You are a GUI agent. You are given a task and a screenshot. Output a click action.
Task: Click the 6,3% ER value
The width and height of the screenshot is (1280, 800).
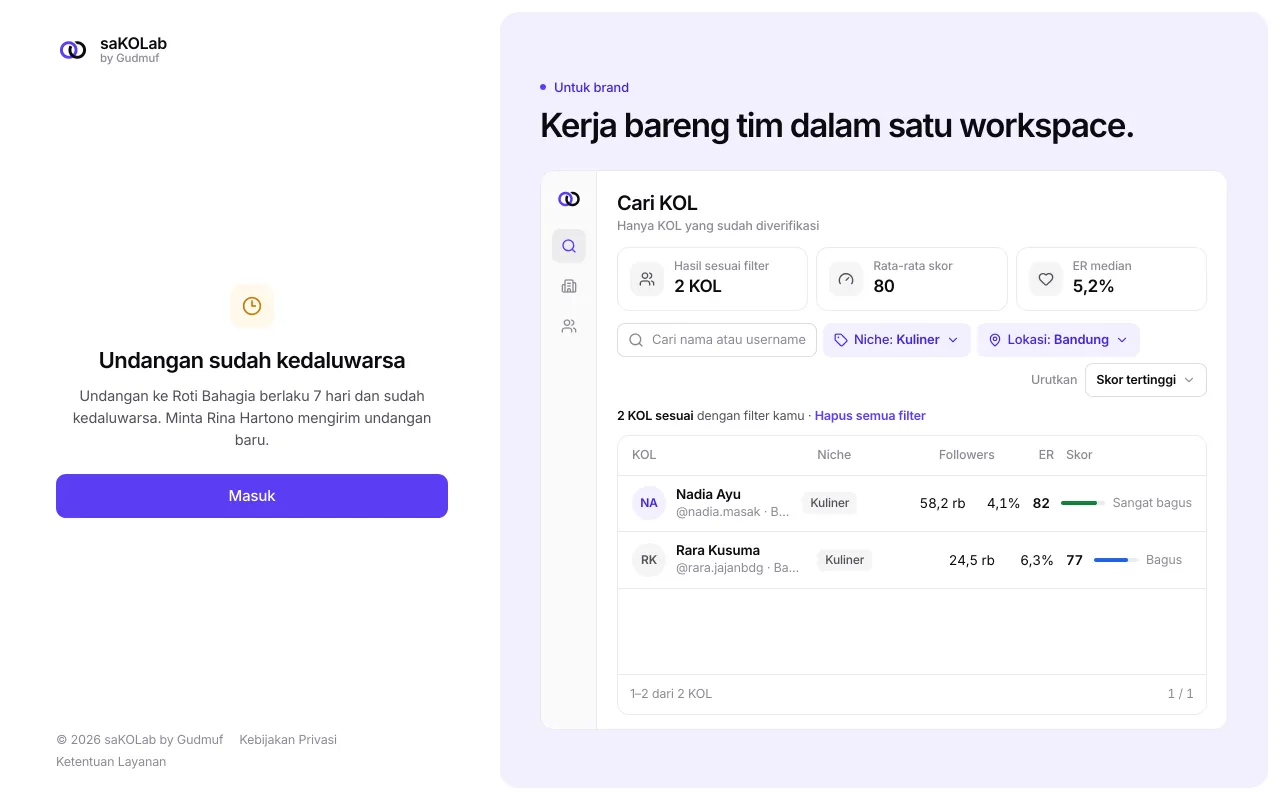point(1037,560)
